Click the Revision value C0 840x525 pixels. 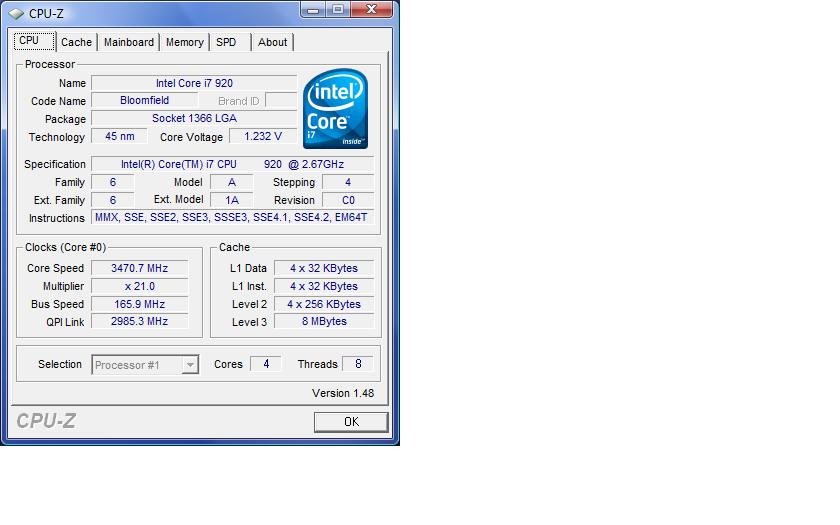point(348,200)
